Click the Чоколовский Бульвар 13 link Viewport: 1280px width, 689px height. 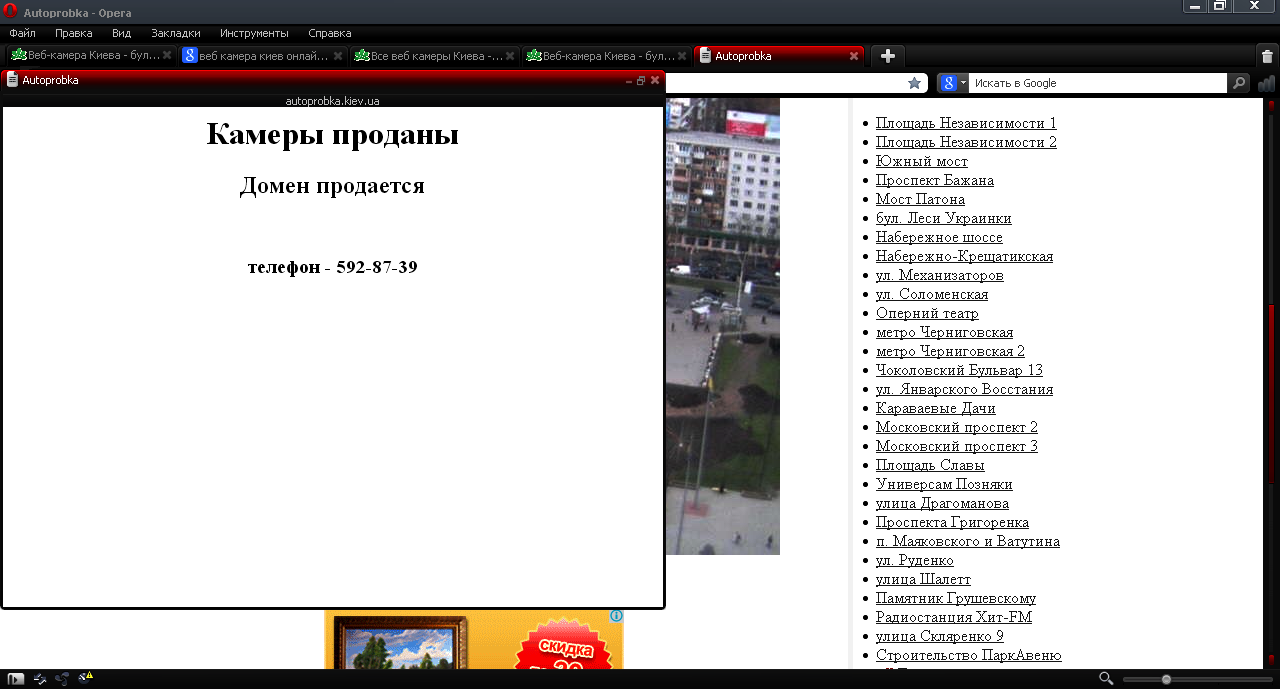tap(959, 370)
